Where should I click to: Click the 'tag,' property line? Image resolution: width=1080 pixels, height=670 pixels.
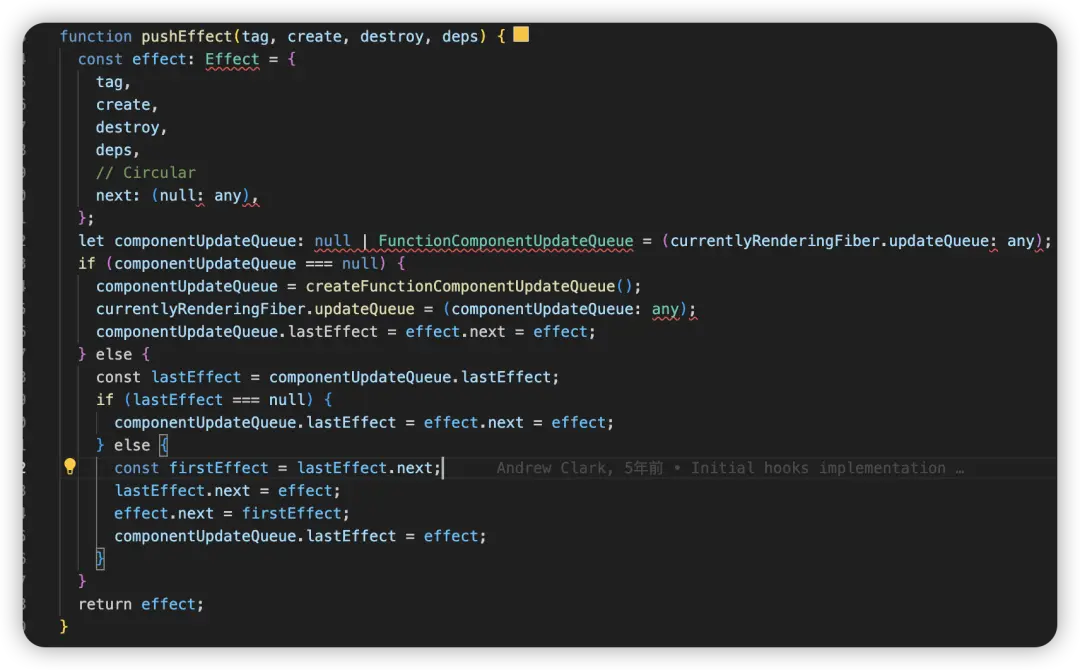point(113,82)
